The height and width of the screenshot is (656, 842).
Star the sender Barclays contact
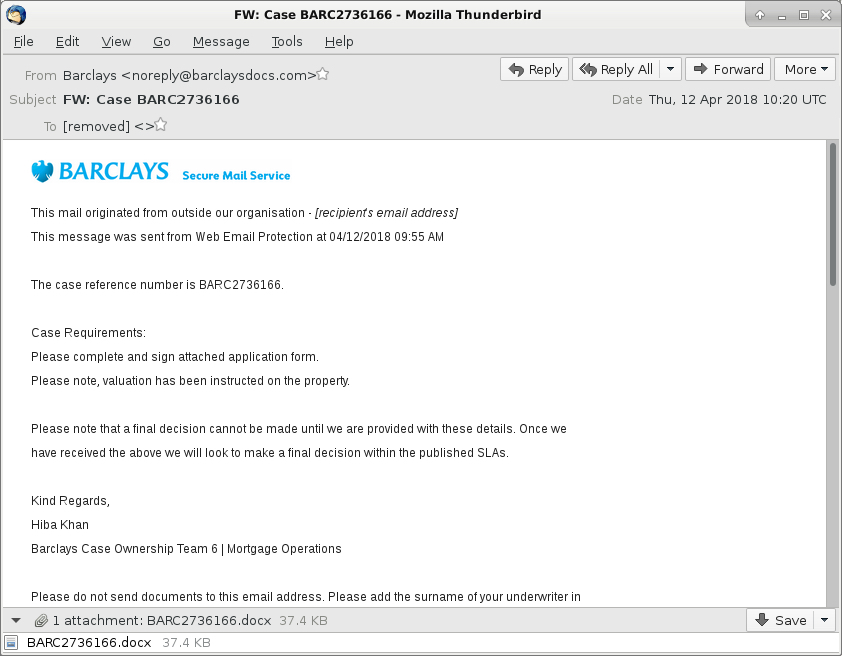(323, 74)
